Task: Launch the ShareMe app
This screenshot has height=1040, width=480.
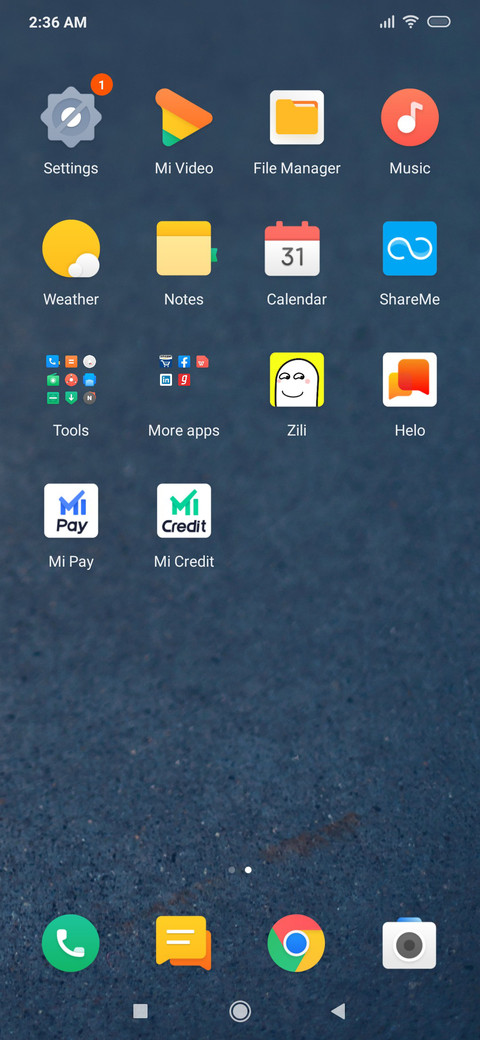Action: tap(410, 249)
